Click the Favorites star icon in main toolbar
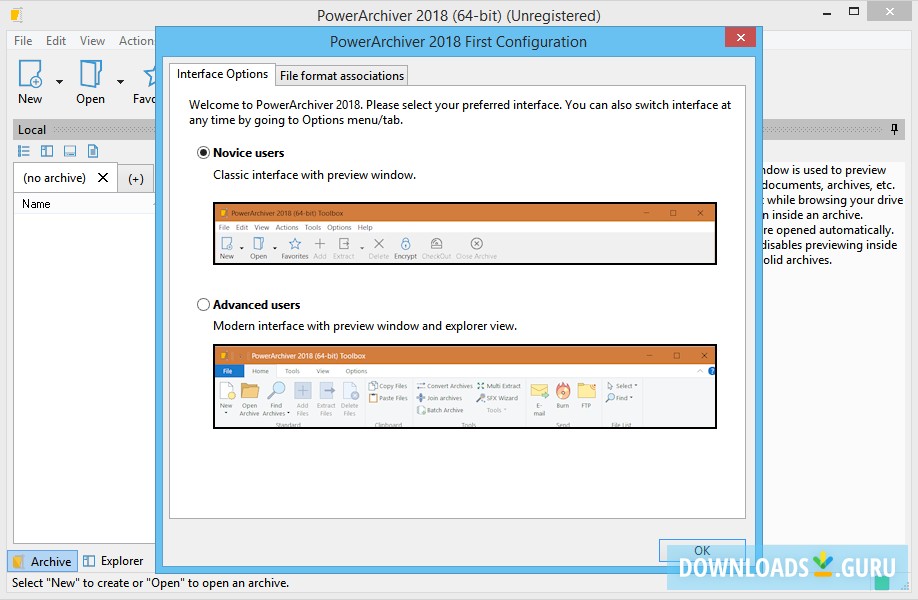This screenshot has height=600, width=918. point(150,76)
